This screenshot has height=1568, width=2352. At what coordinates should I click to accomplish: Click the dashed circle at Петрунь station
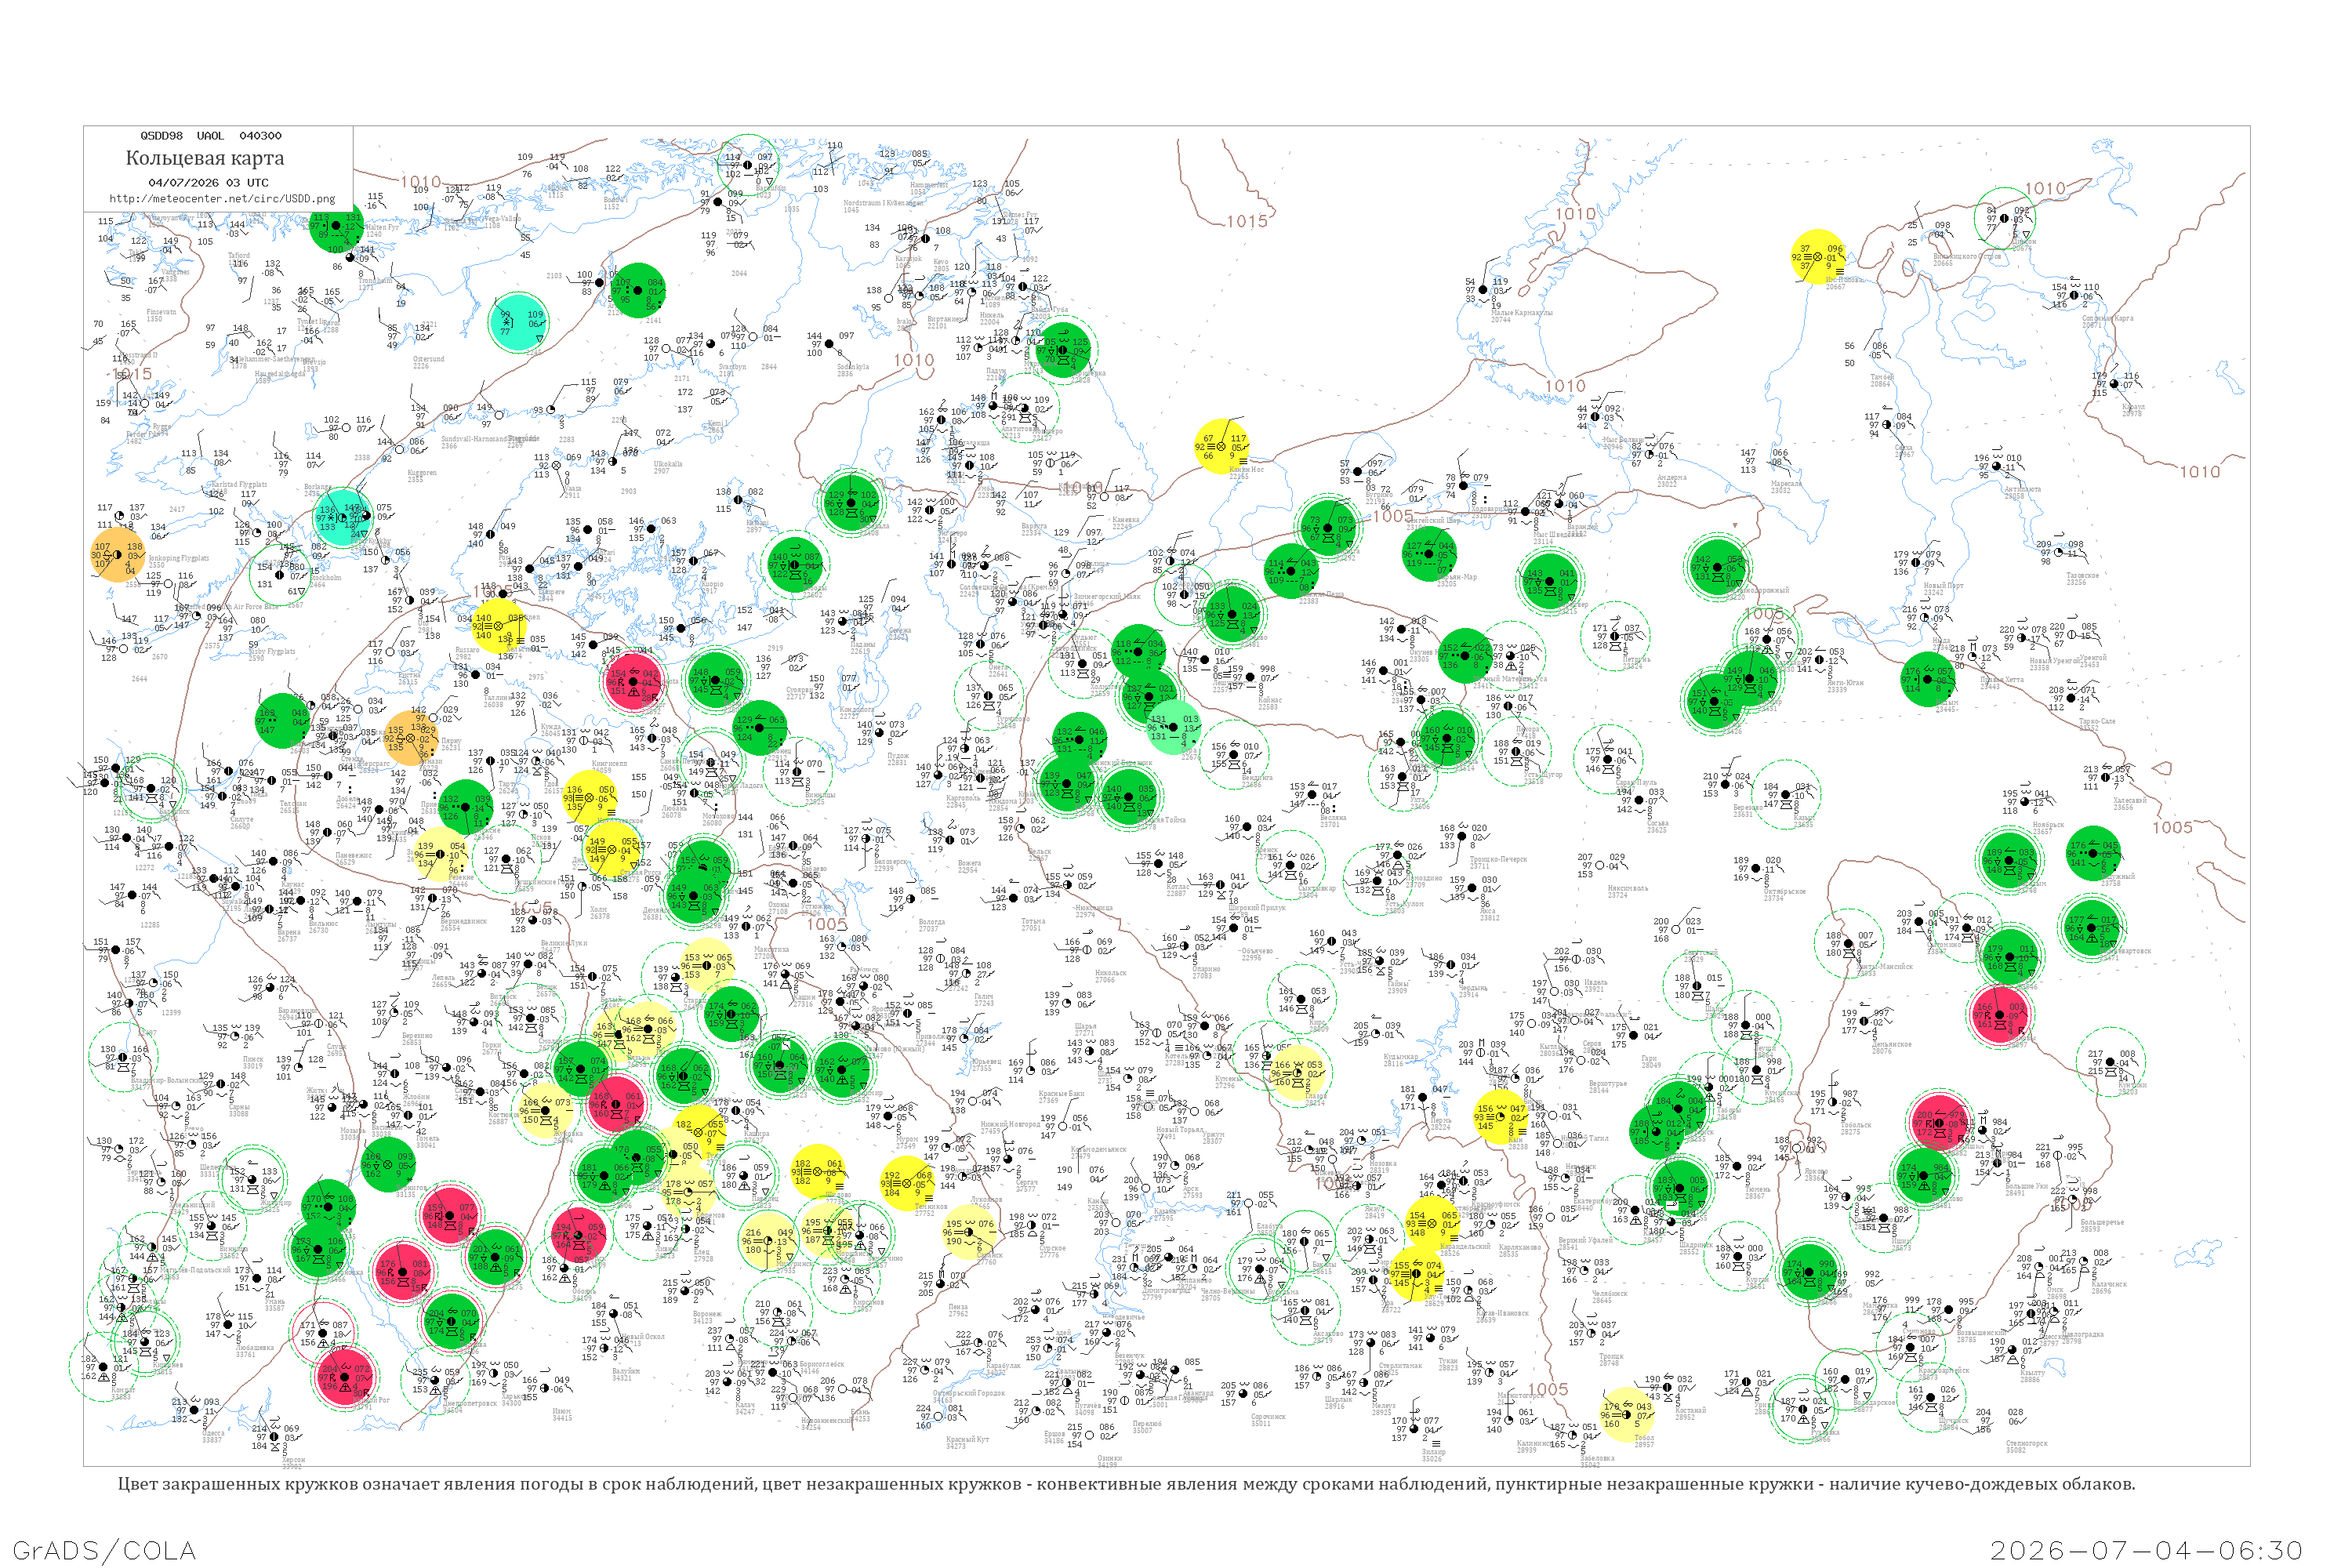[x=1615, y=636]
